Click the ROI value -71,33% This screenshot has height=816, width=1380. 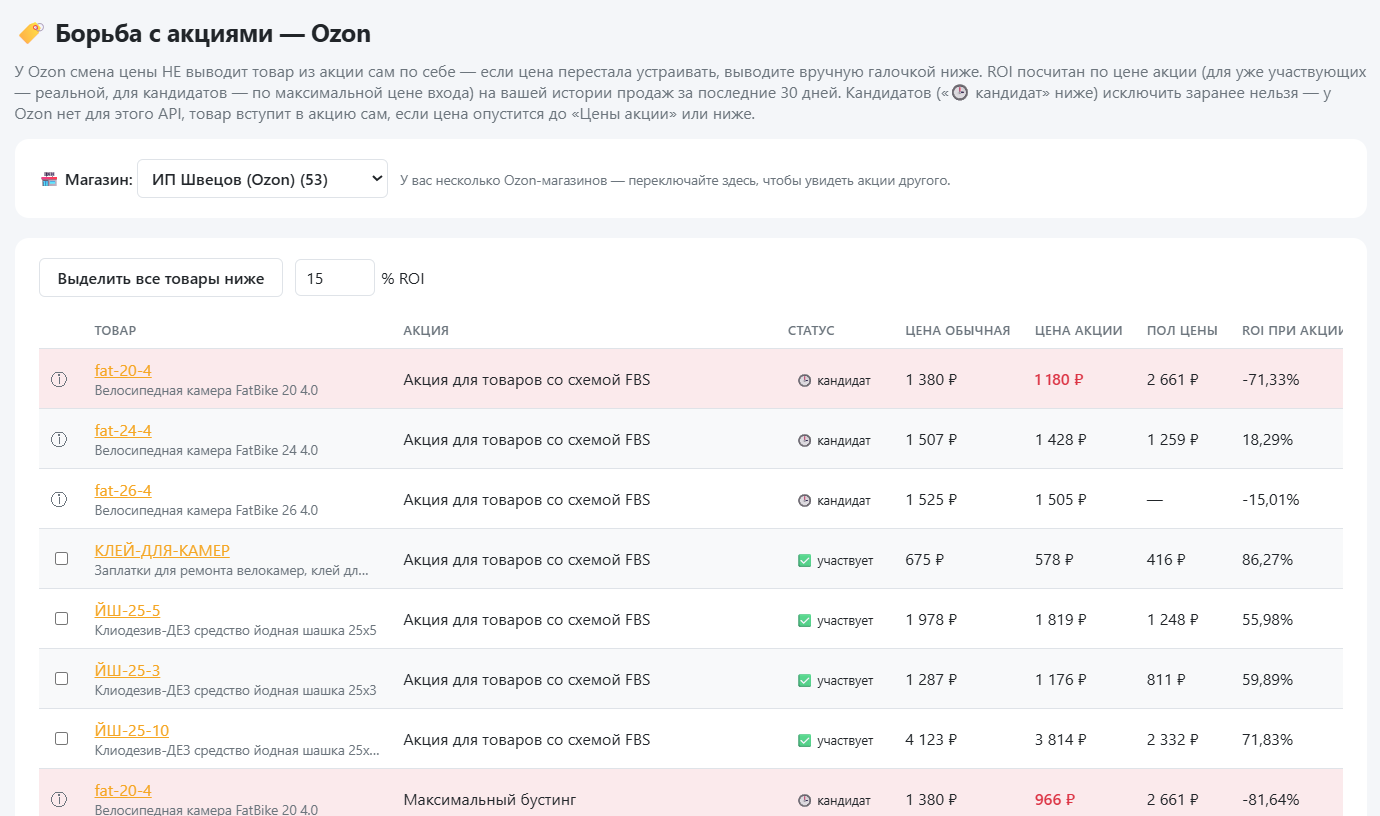coord(1270,380)
